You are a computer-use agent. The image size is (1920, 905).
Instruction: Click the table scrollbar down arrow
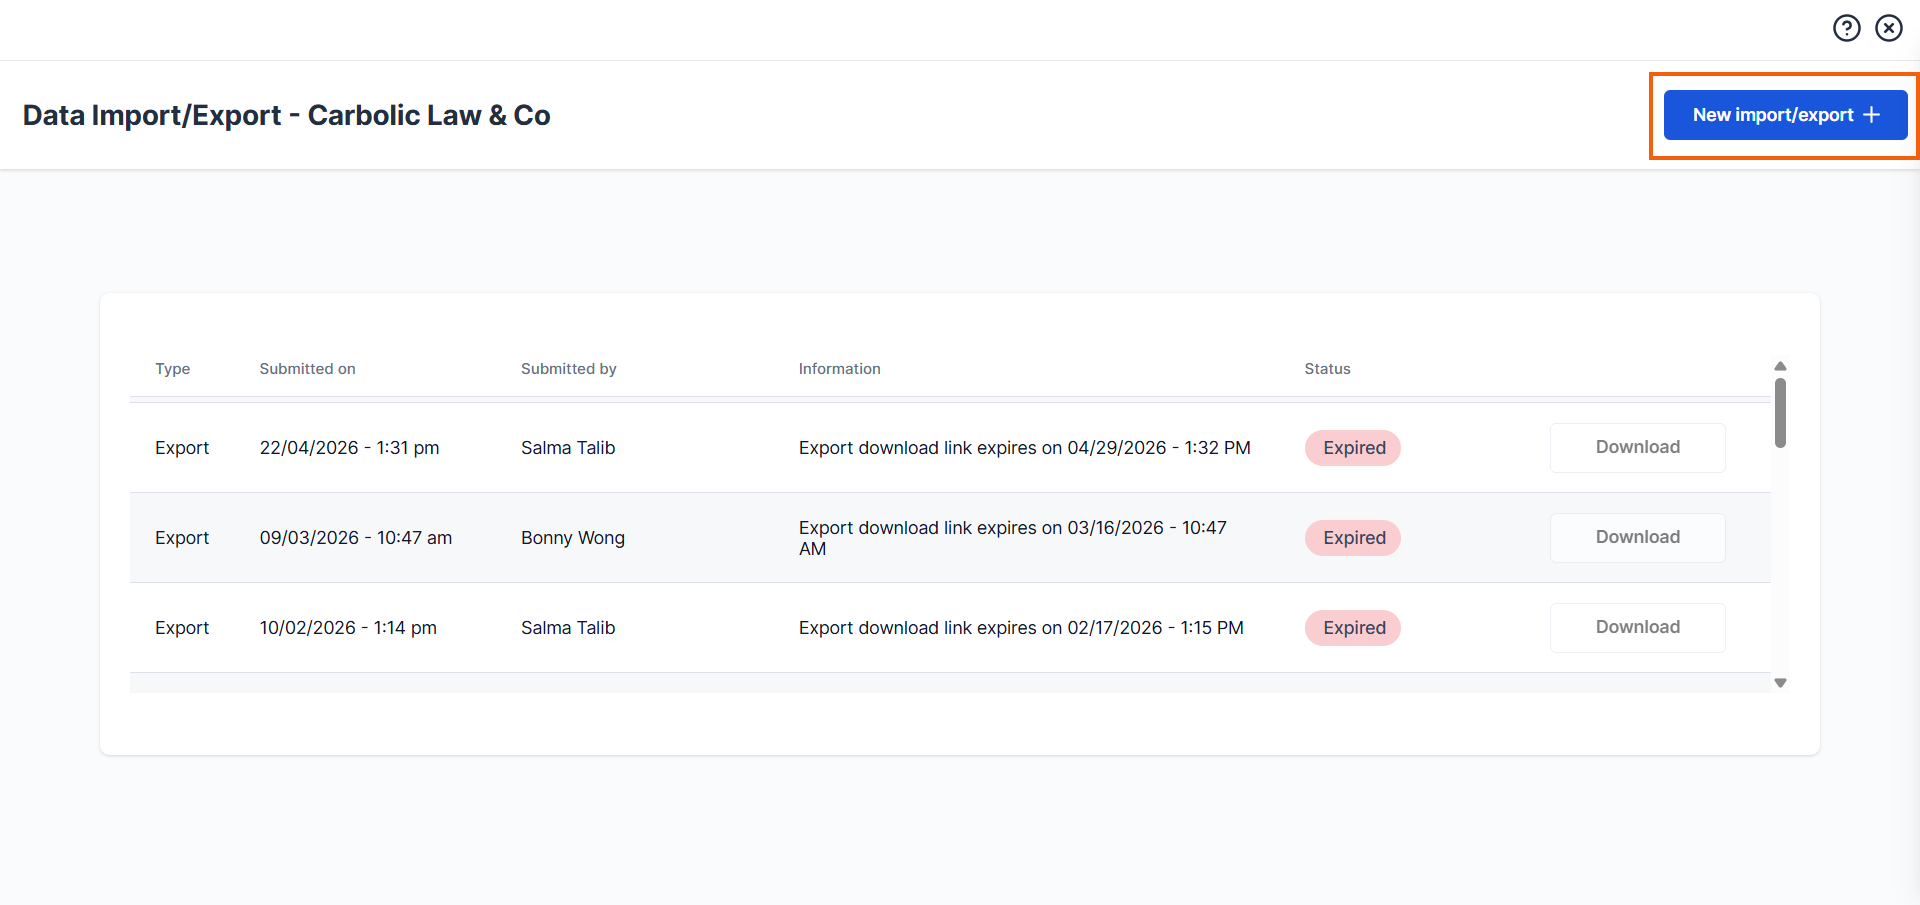1780,683
